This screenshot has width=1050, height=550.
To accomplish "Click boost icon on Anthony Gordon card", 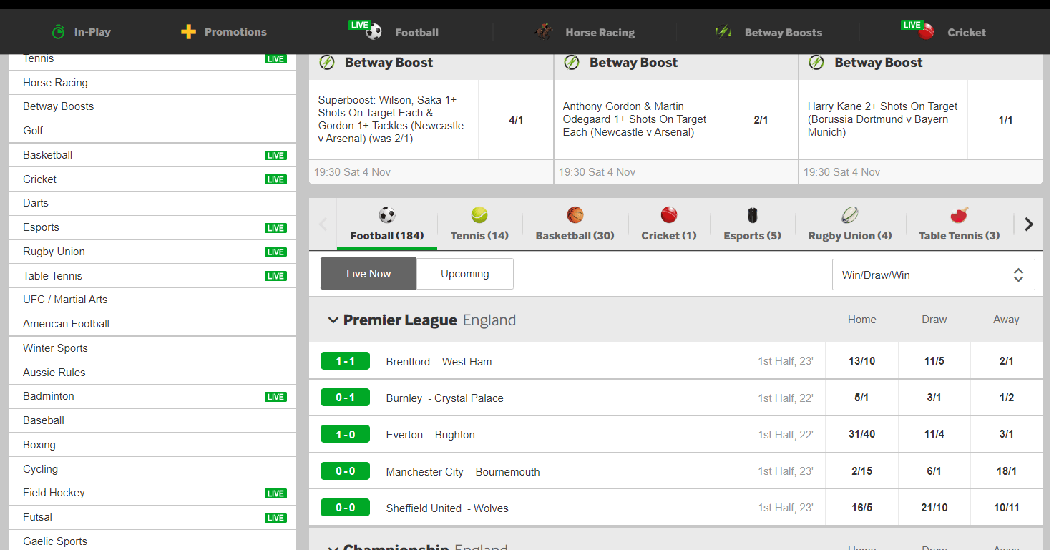I will point(571,62).
